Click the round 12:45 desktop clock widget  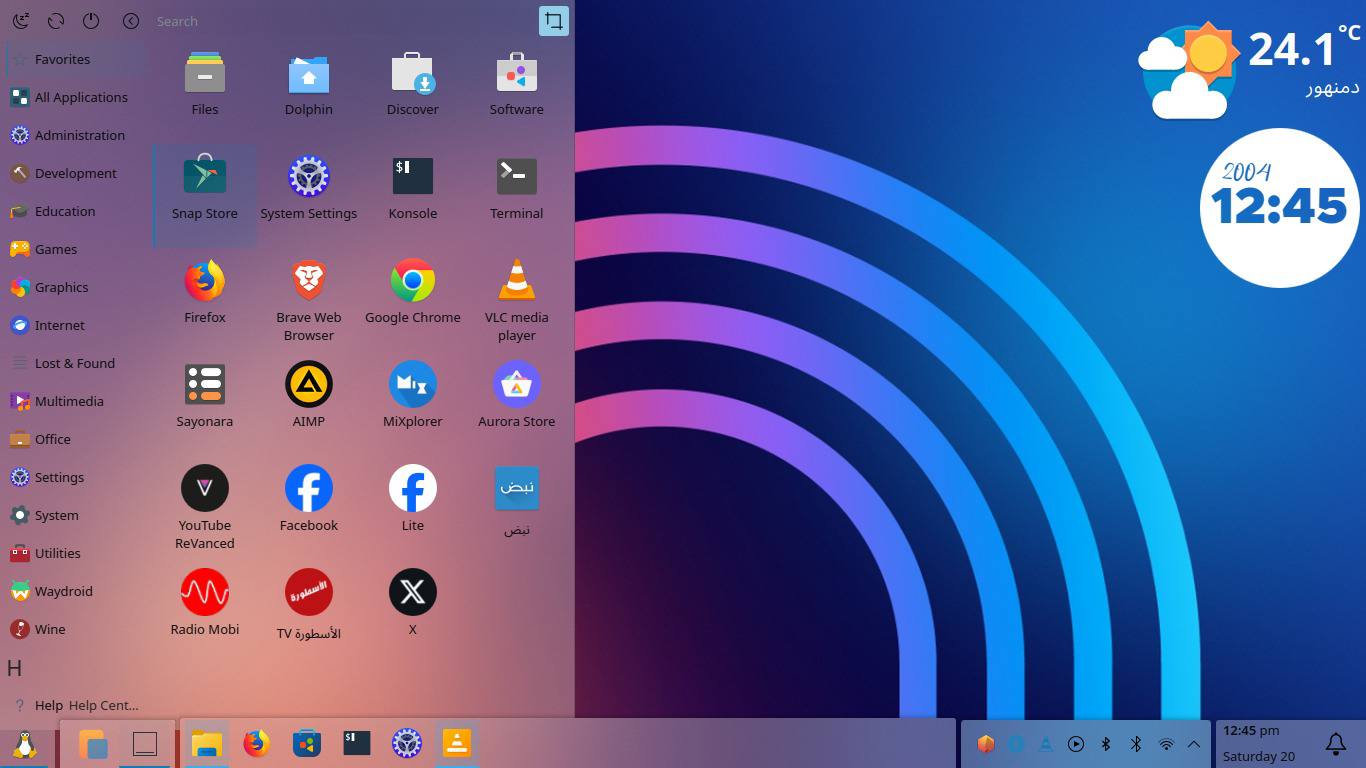click(x=1280, y=208)
